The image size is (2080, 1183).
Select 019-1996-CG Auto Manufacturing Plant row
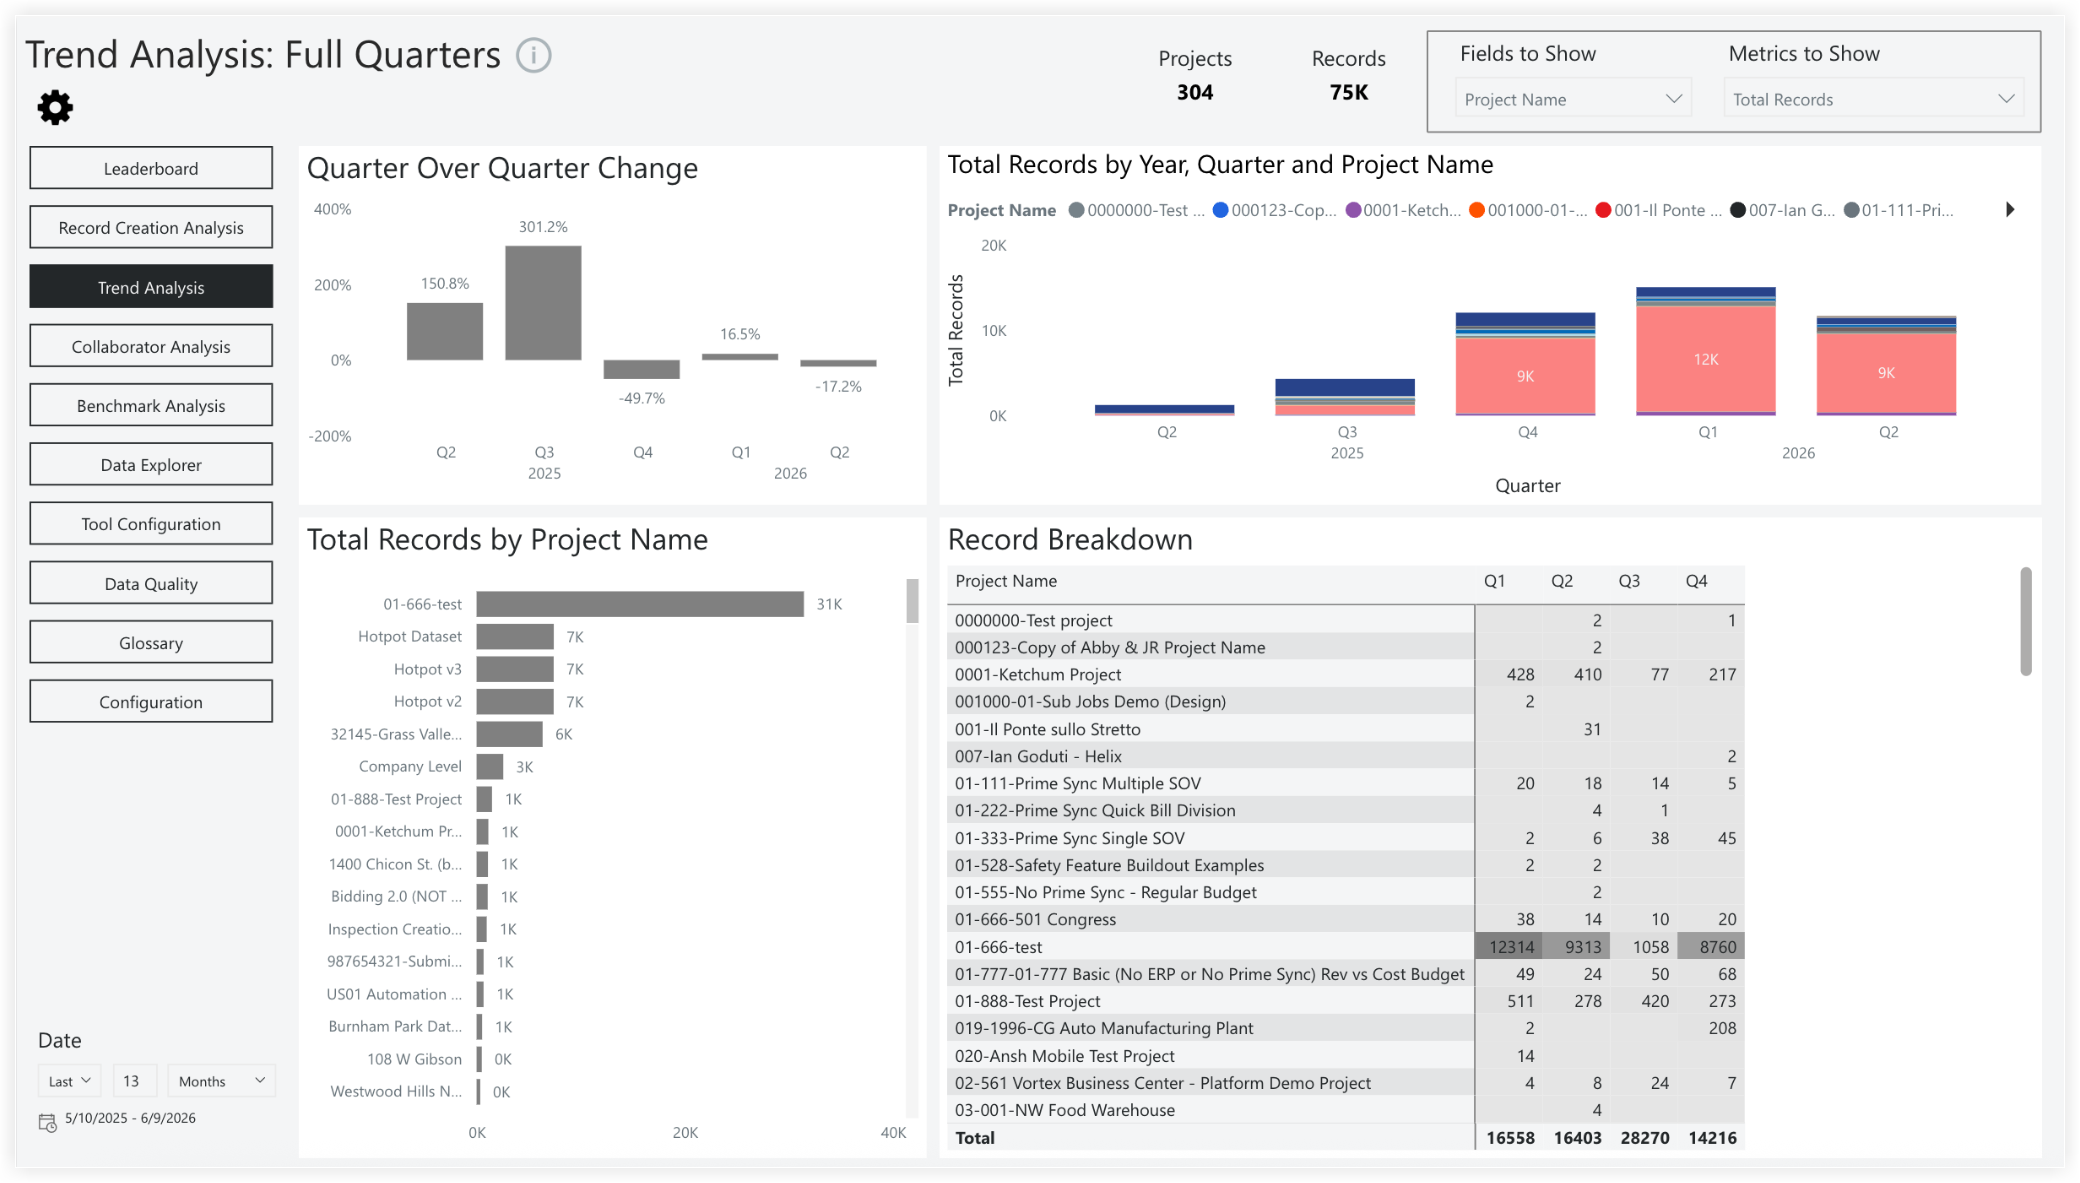pyautogui.click(x=1345, y=1028)
